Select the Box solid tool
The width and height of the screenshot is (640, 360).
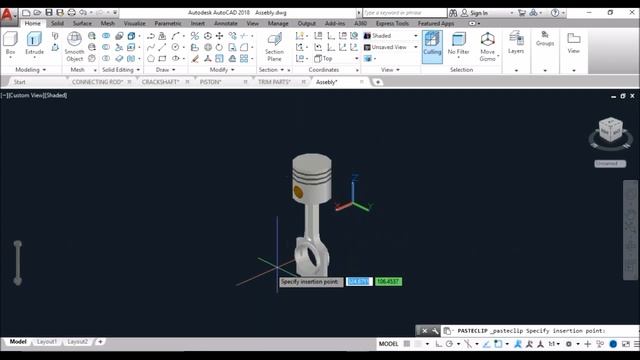click(x=10, y=43)
